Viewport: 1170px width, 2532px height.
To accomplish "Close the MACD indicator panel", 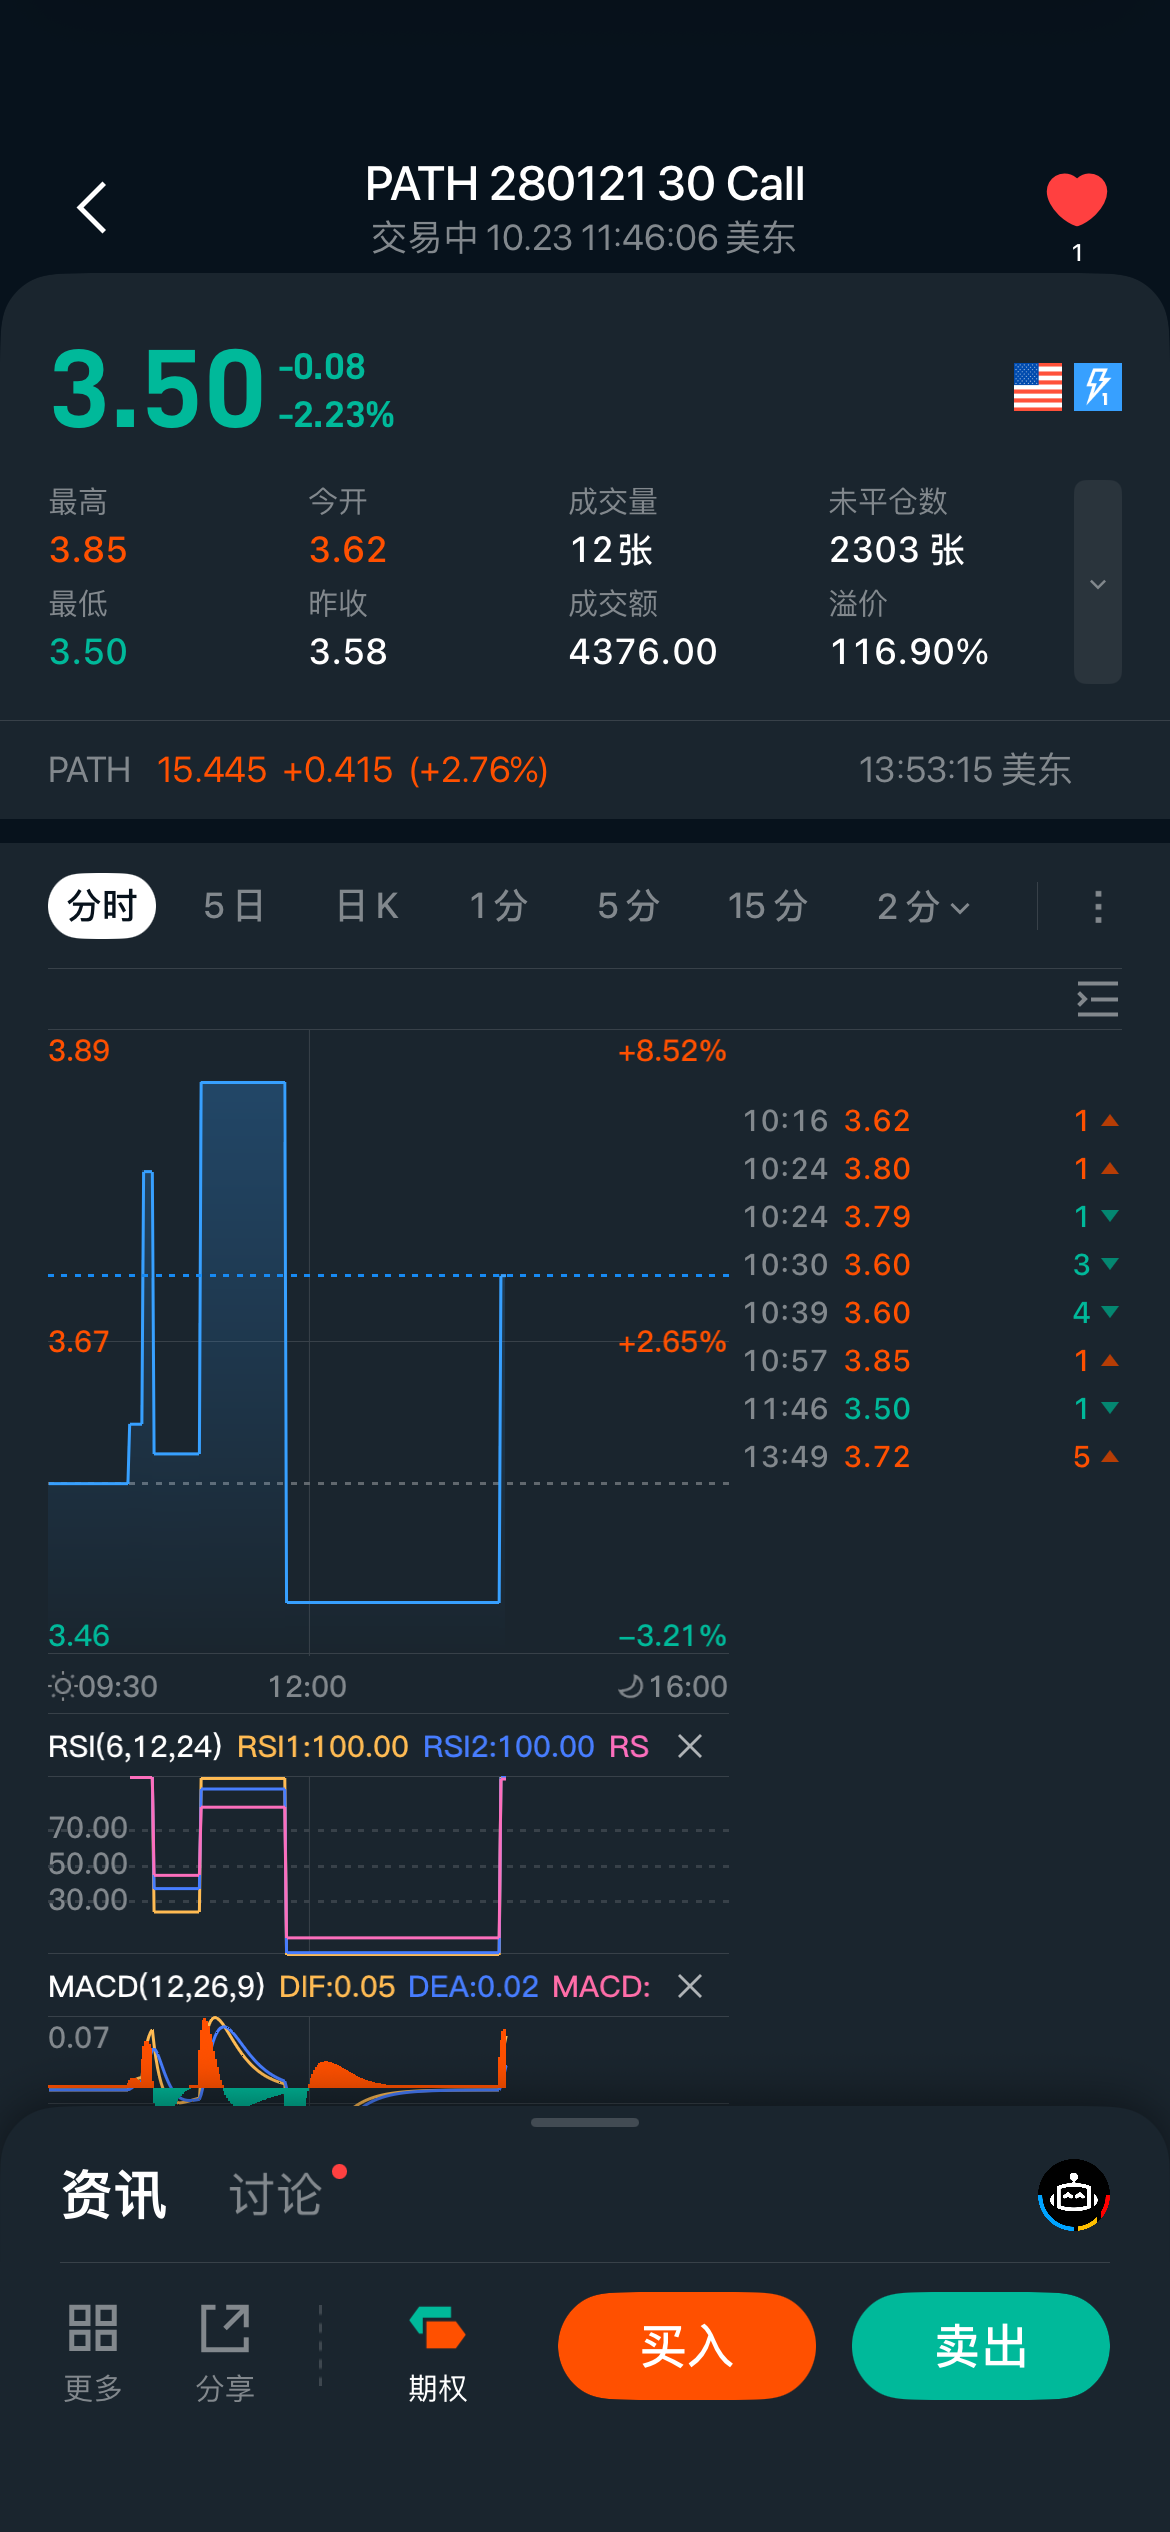I will [x=690, y=1986].
